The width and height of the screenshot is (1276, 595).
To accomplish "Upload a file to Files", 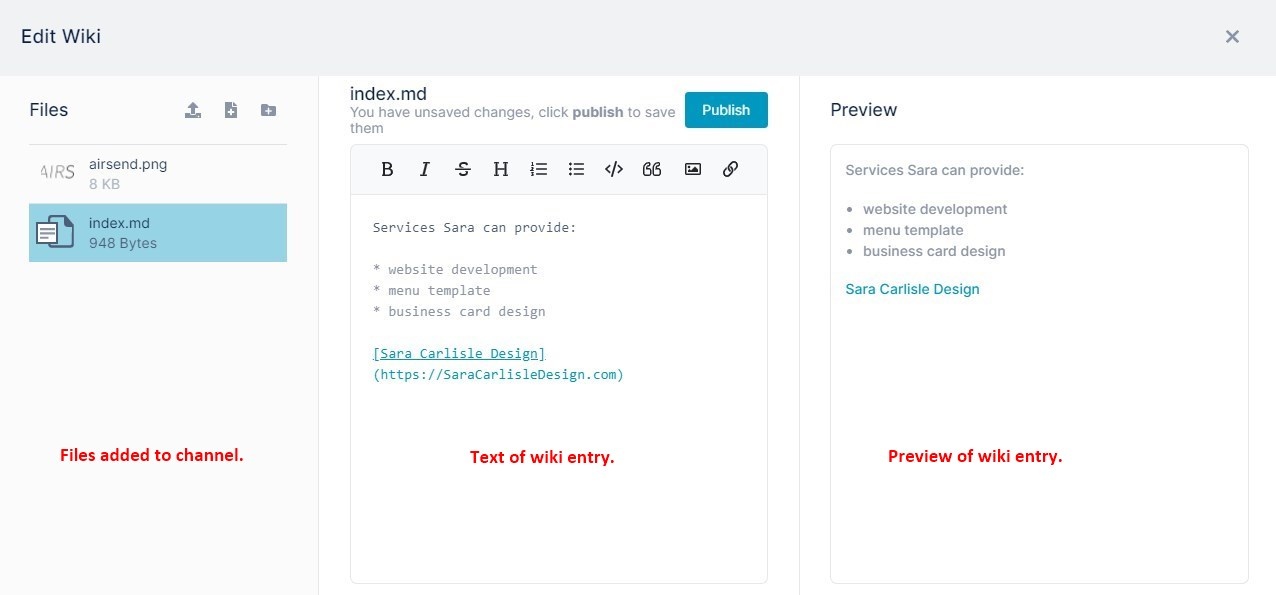I will [x=193, y=110].
